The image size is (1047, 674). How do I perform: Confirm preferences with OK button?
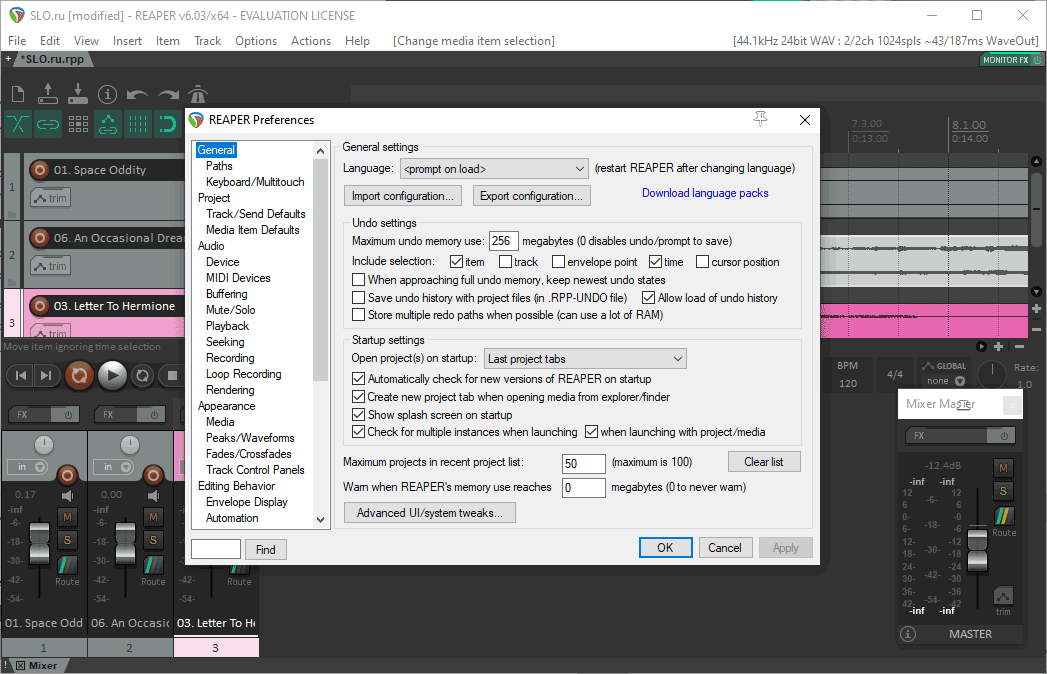coord(665,548)
